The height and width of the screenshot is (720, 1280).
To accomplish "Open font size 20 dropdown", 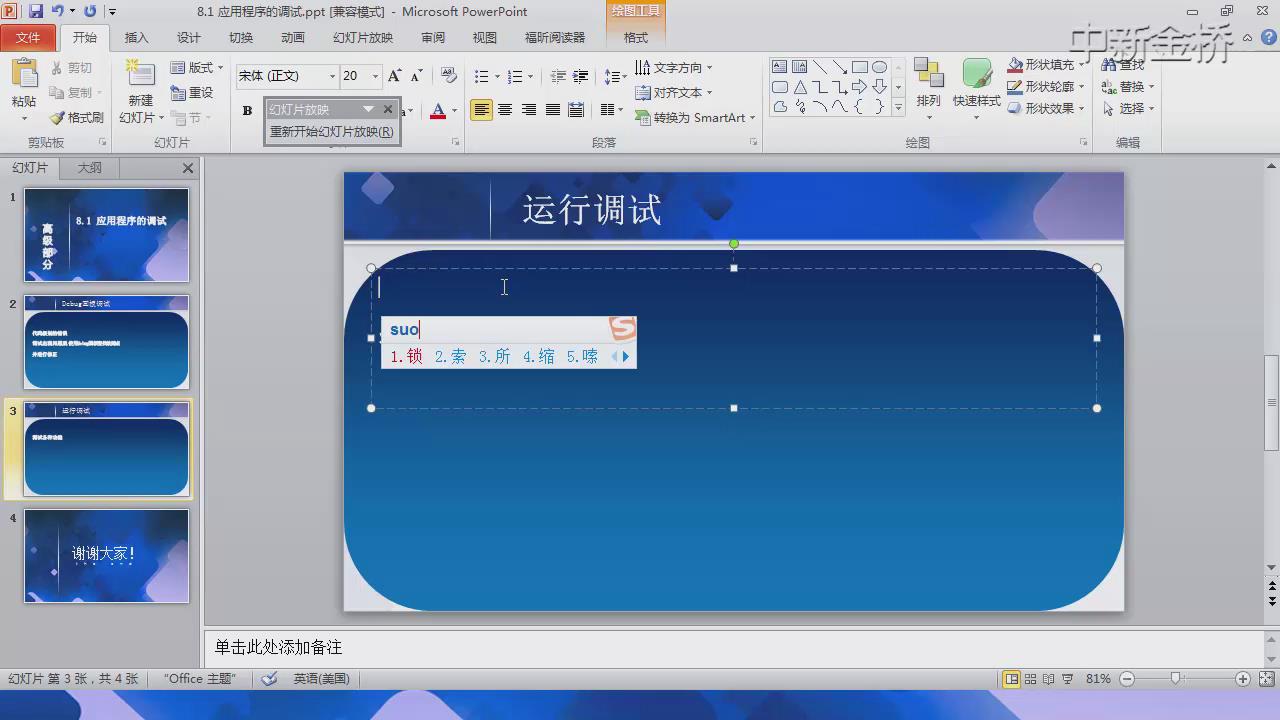I will click(x=375, y=76).
